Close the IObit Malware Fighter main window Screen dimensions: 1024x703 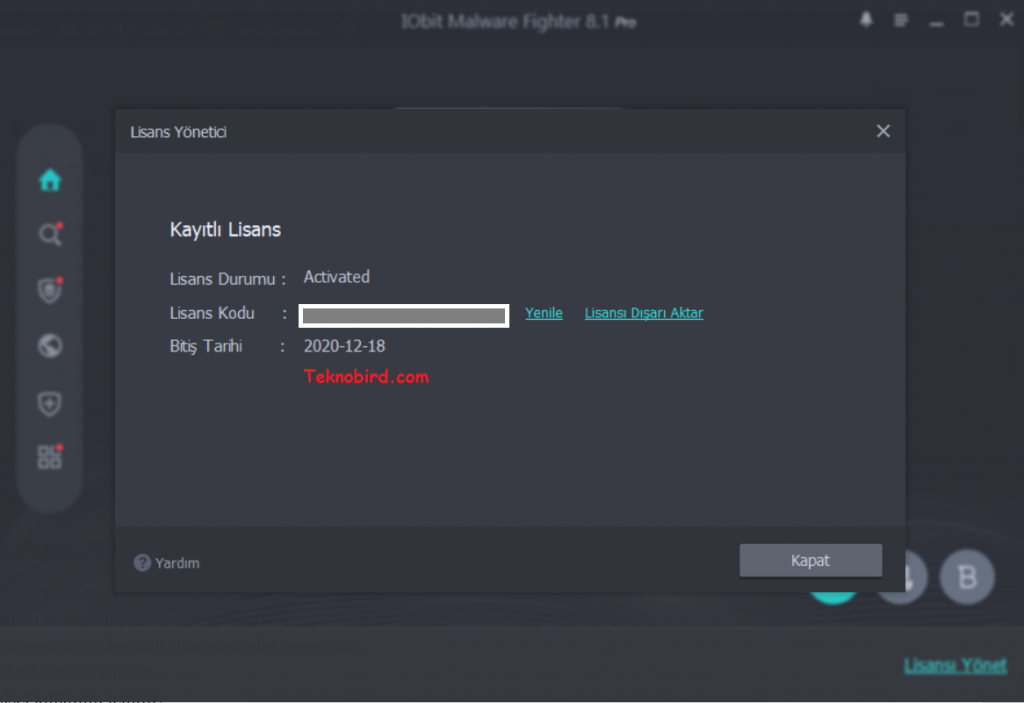point(1006,20)
